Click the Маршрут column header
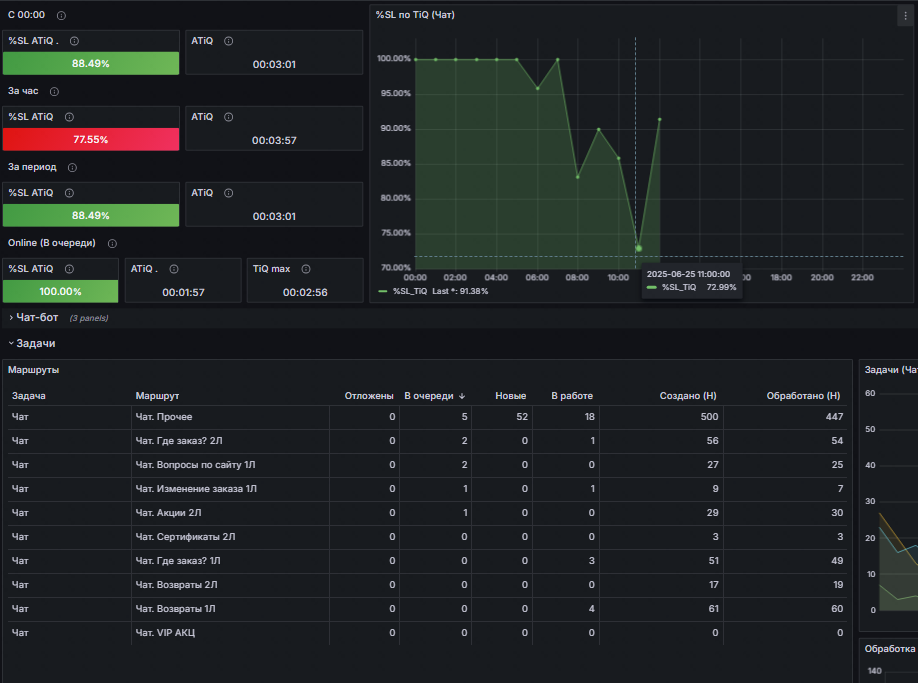Image resolution: width=918 pixels, height=683 pixels. point(157,396)
